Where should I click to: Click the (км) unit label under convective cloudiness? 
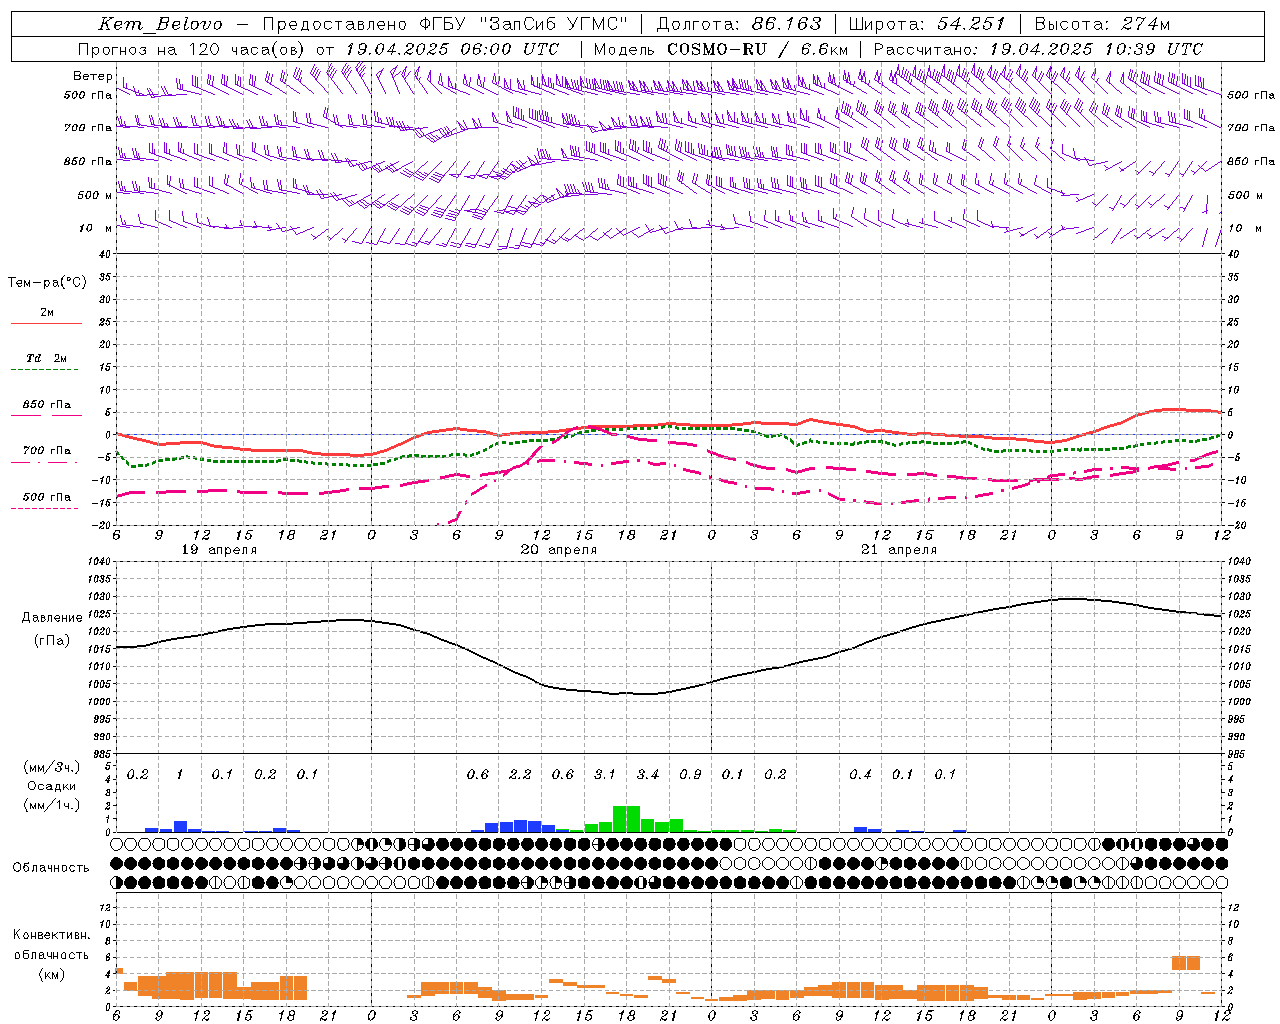52,974
